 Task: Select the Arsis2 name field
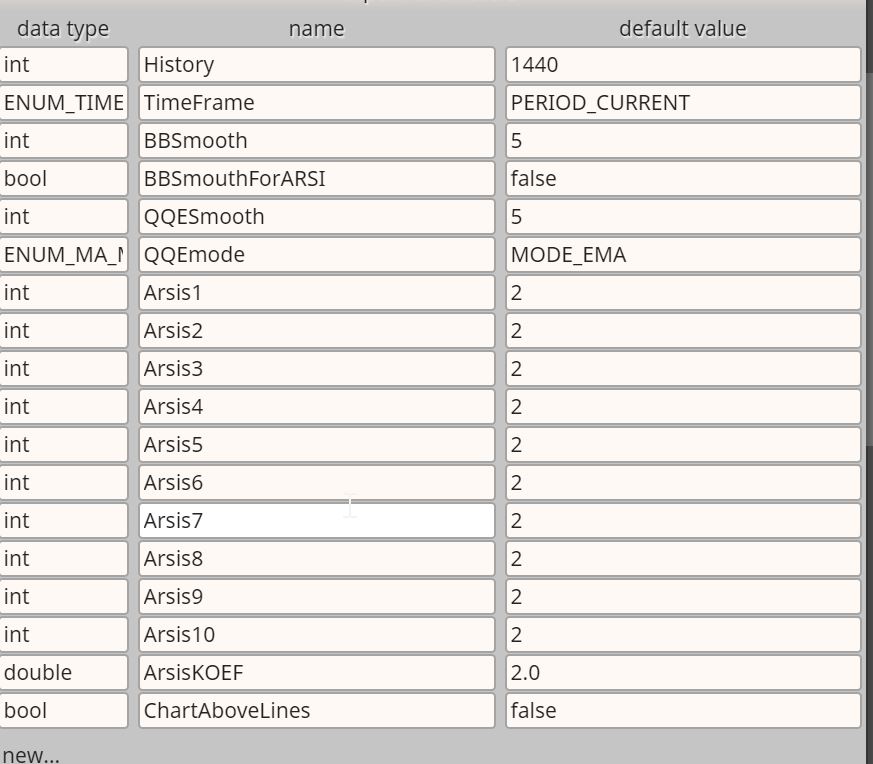(x=316, y=331)
